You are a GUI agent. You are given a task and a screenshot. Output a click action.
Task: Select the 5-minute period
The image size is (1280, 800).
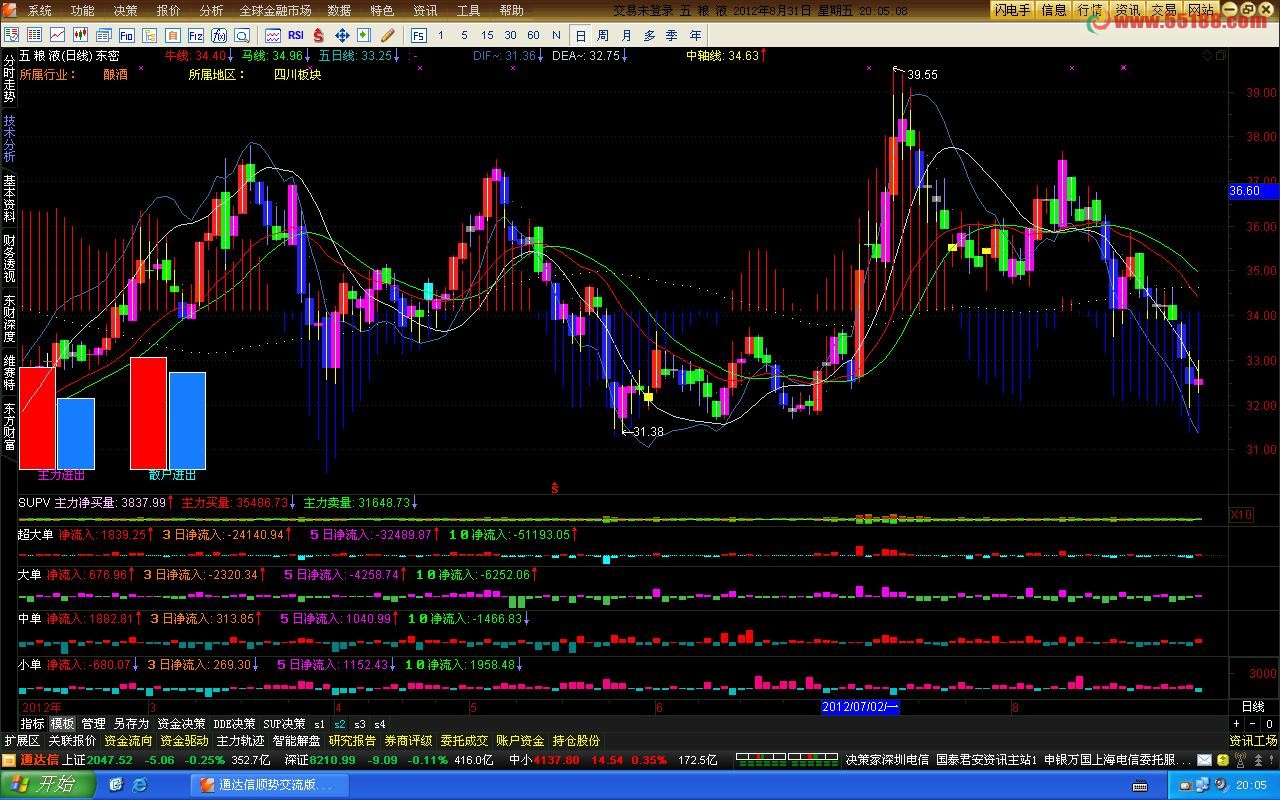click(464, 35)
